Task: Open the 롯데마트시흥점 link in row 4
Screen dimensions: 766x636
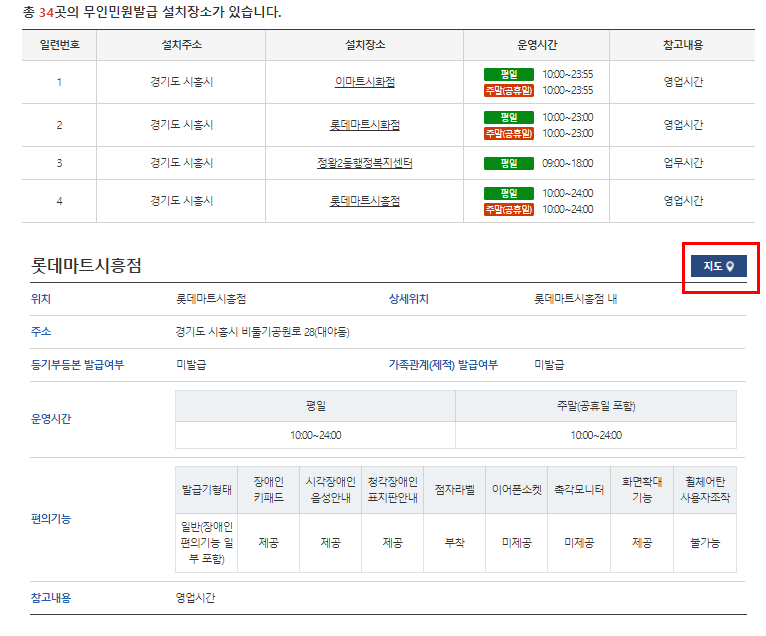Action: coord(364,201)
